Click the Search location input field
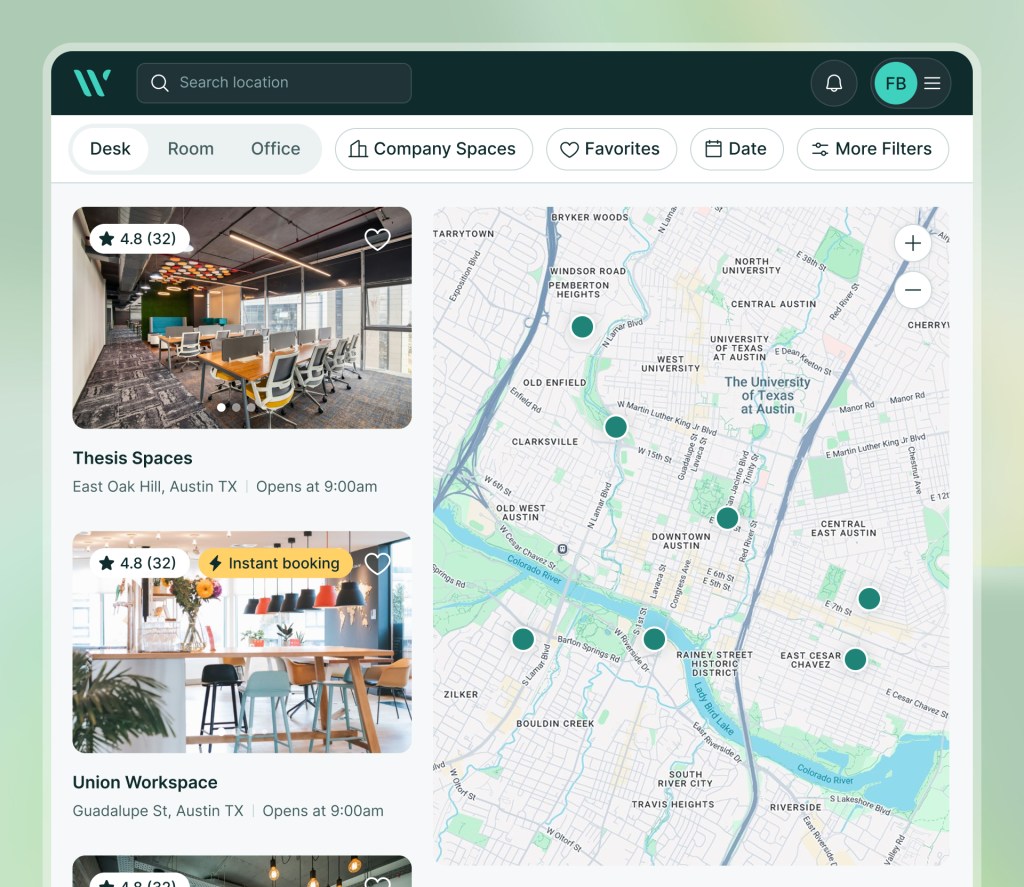 tap(274, 83)
